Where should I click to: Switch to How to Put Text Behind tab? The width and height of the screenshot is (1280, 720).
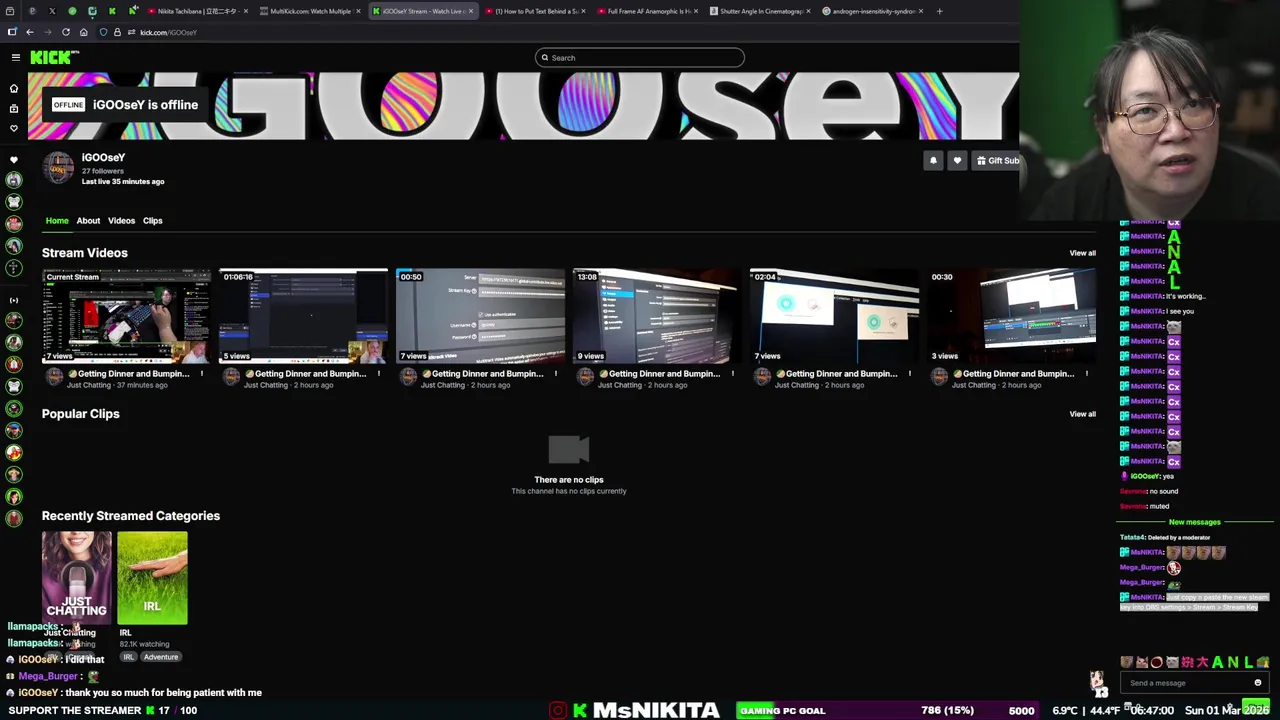click(537, 11)
